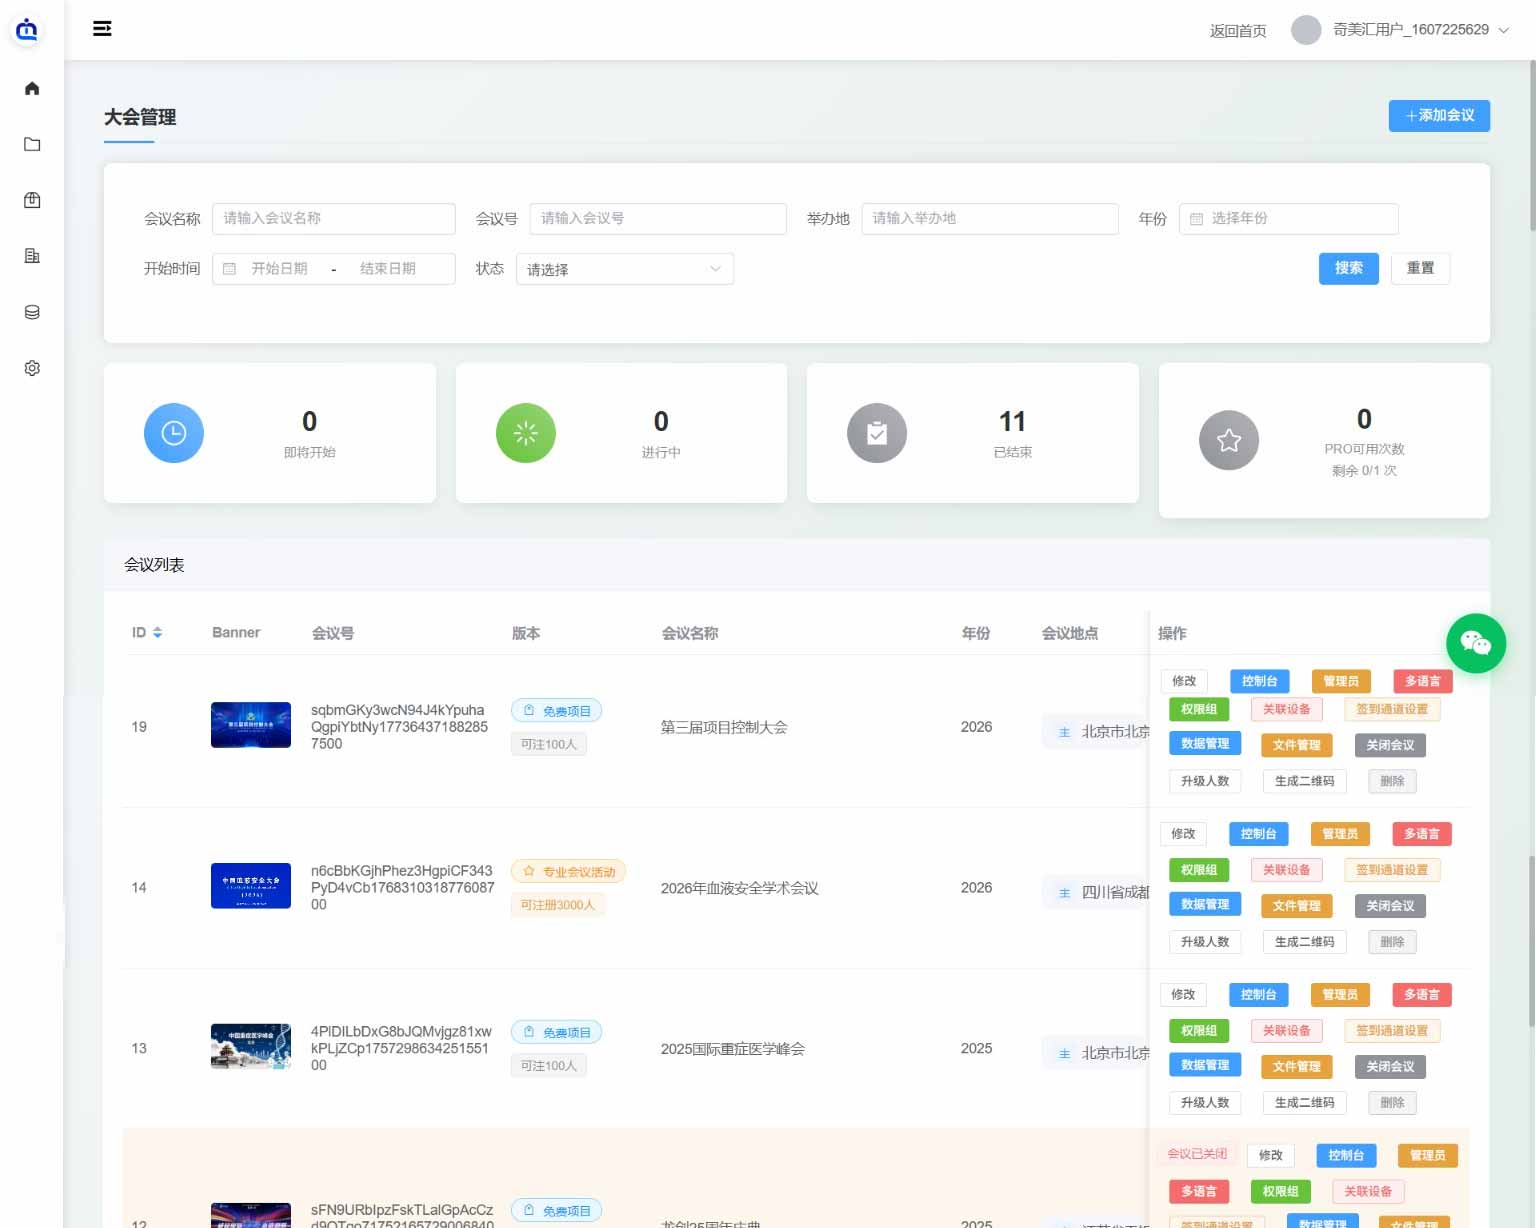This screenshot has width=1536, height=1228.
Task: Open 数据管理 for meeting ID 14
Action: click(x=1205, y=904)
